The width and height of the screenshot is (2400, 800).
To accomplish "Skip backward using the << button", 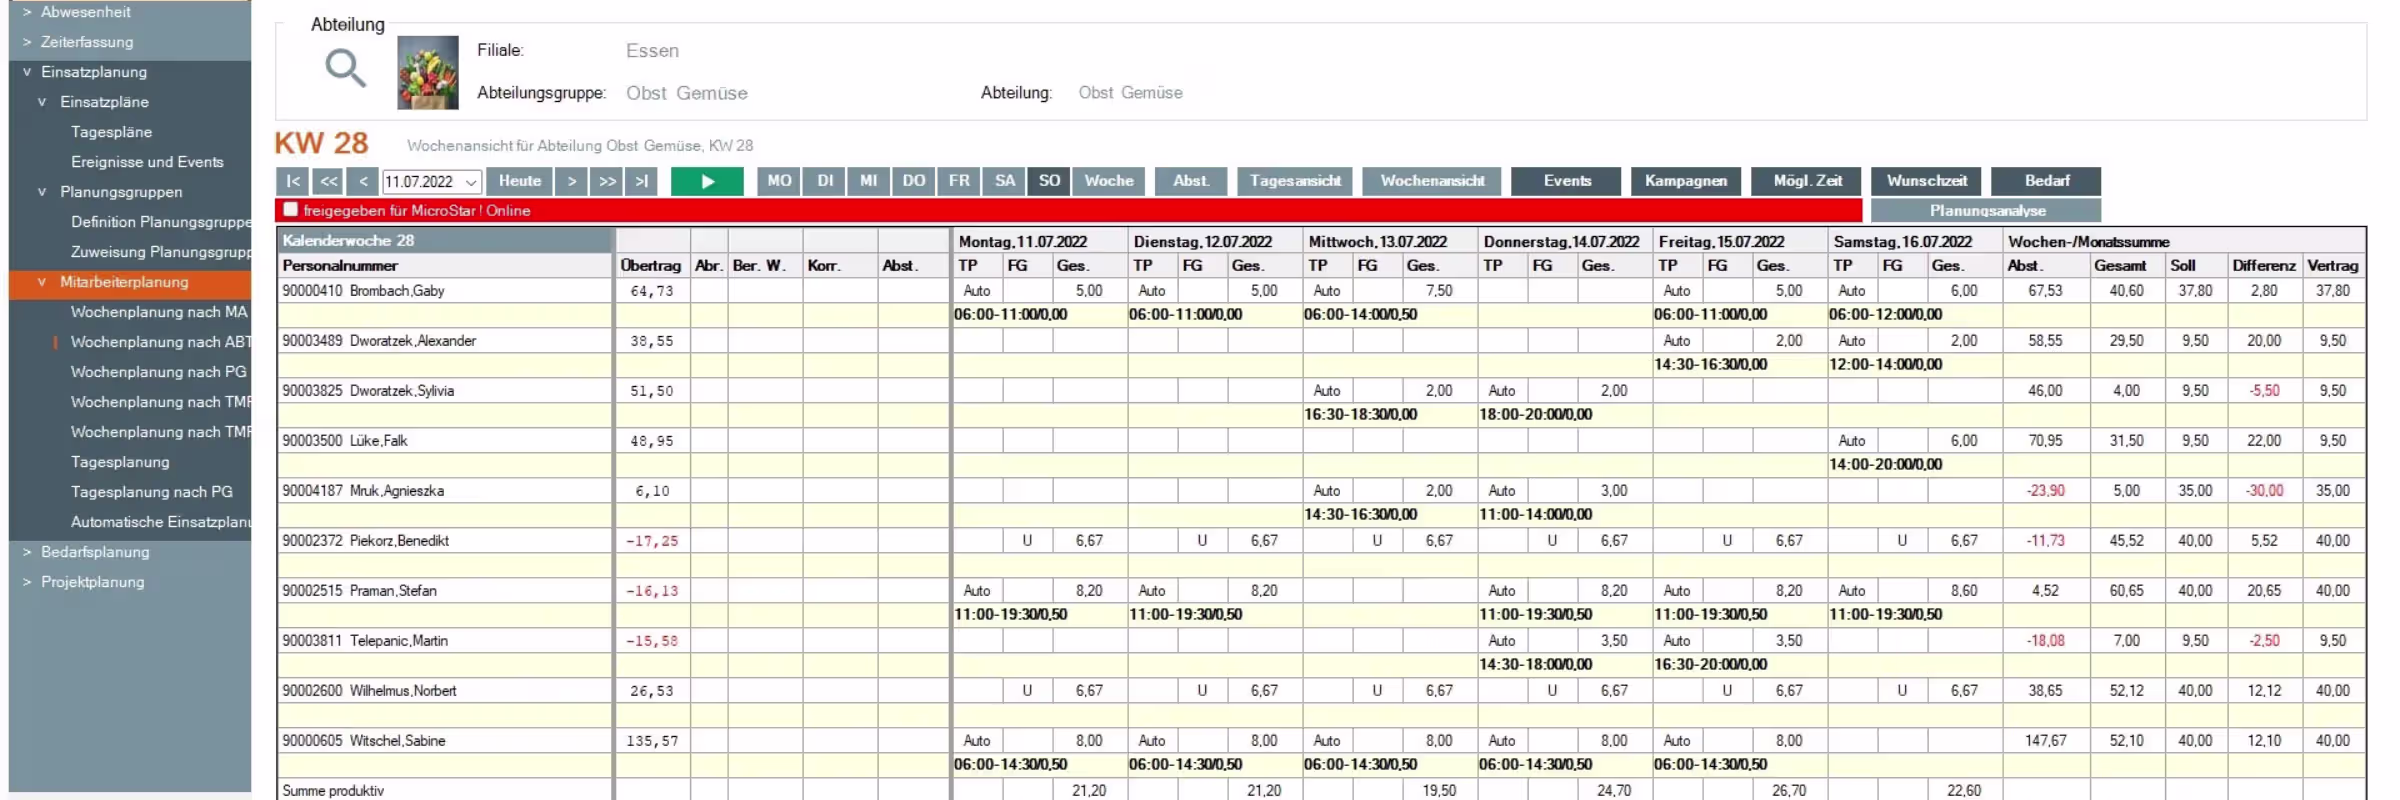I will pyautogui.click(x=328, y=181).
